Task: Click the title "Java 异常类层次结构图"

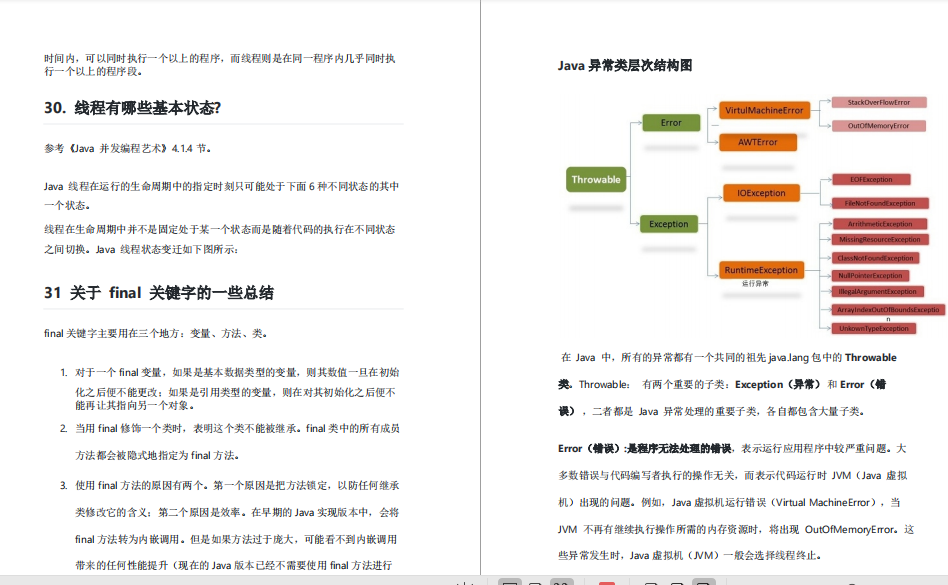Action: click(625, 65)
